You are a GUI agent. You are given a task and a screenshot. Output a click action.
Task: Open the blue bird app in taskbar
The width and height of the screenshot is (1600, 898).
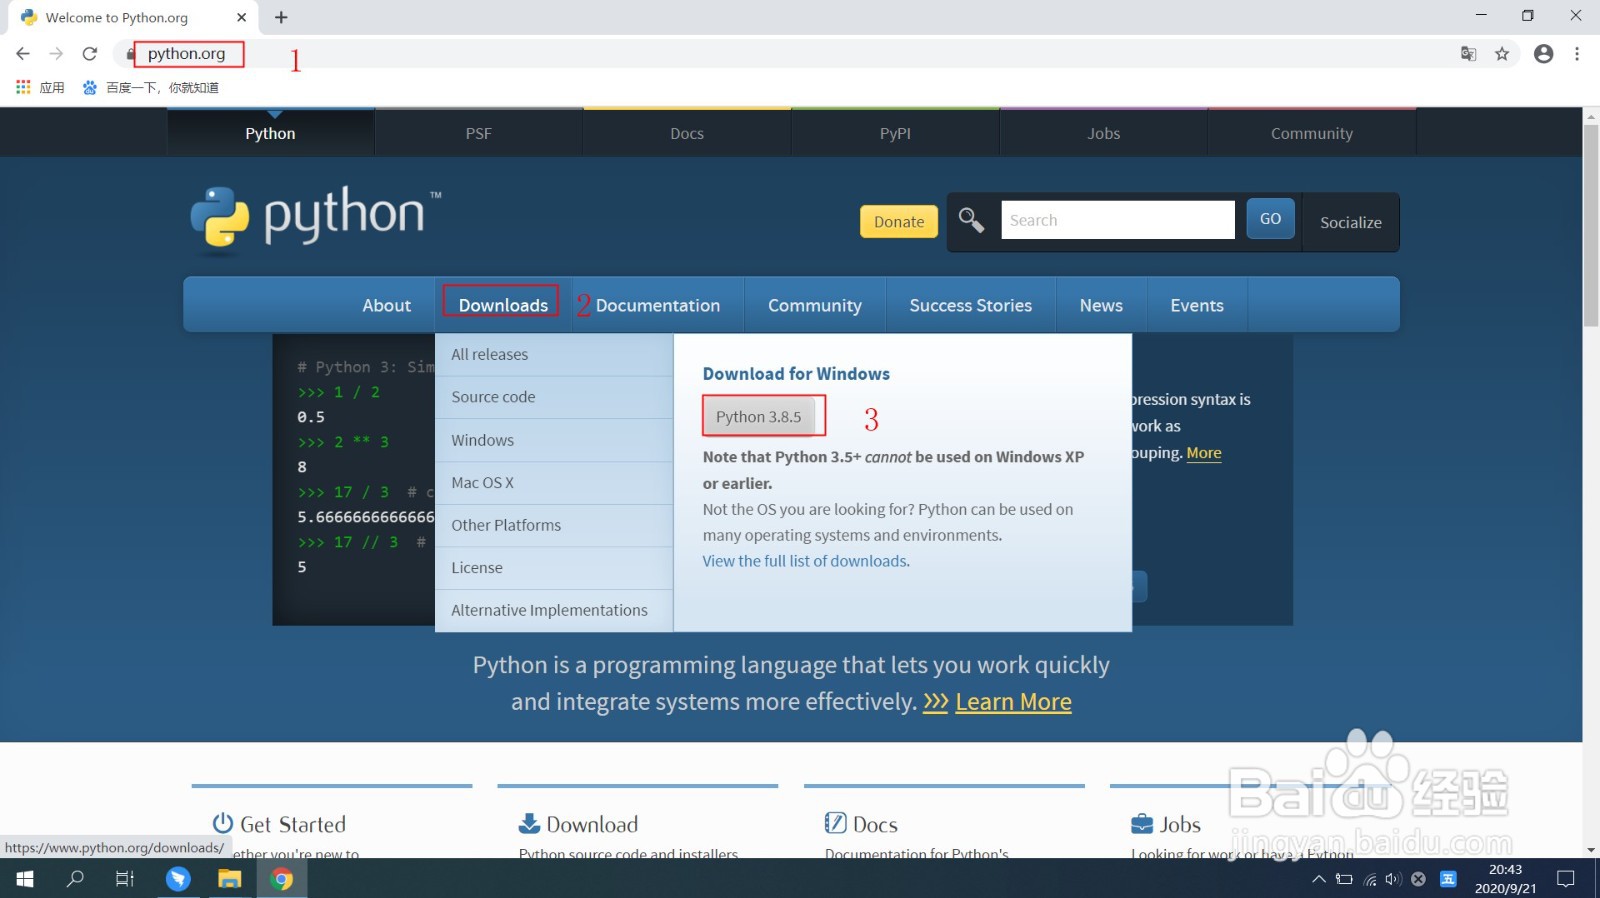click(x=178, y=879)
